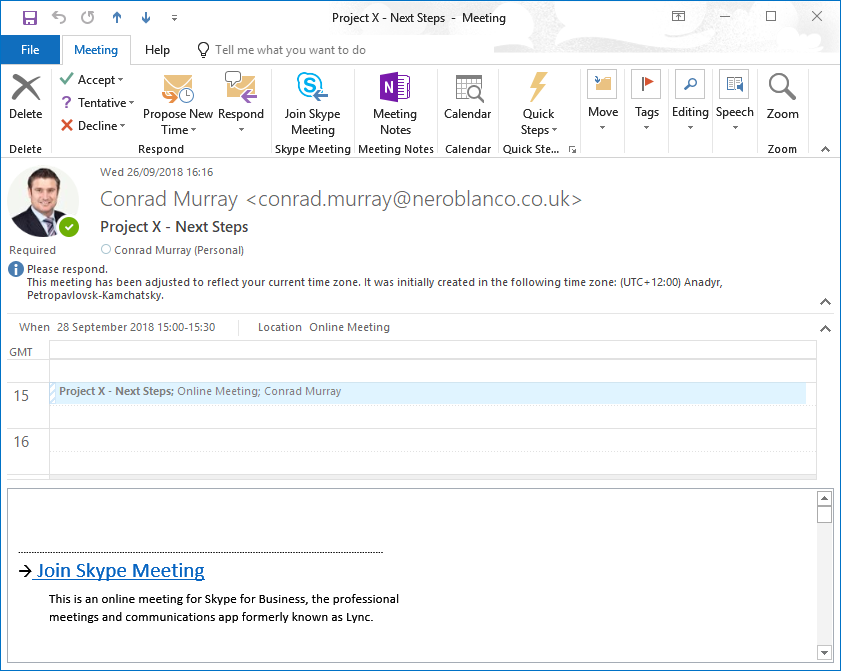Image resolution: width=841 pixels, height=671 pixels.
Task: Collapse the message header info chevron
Action: (x=825, y=302)
